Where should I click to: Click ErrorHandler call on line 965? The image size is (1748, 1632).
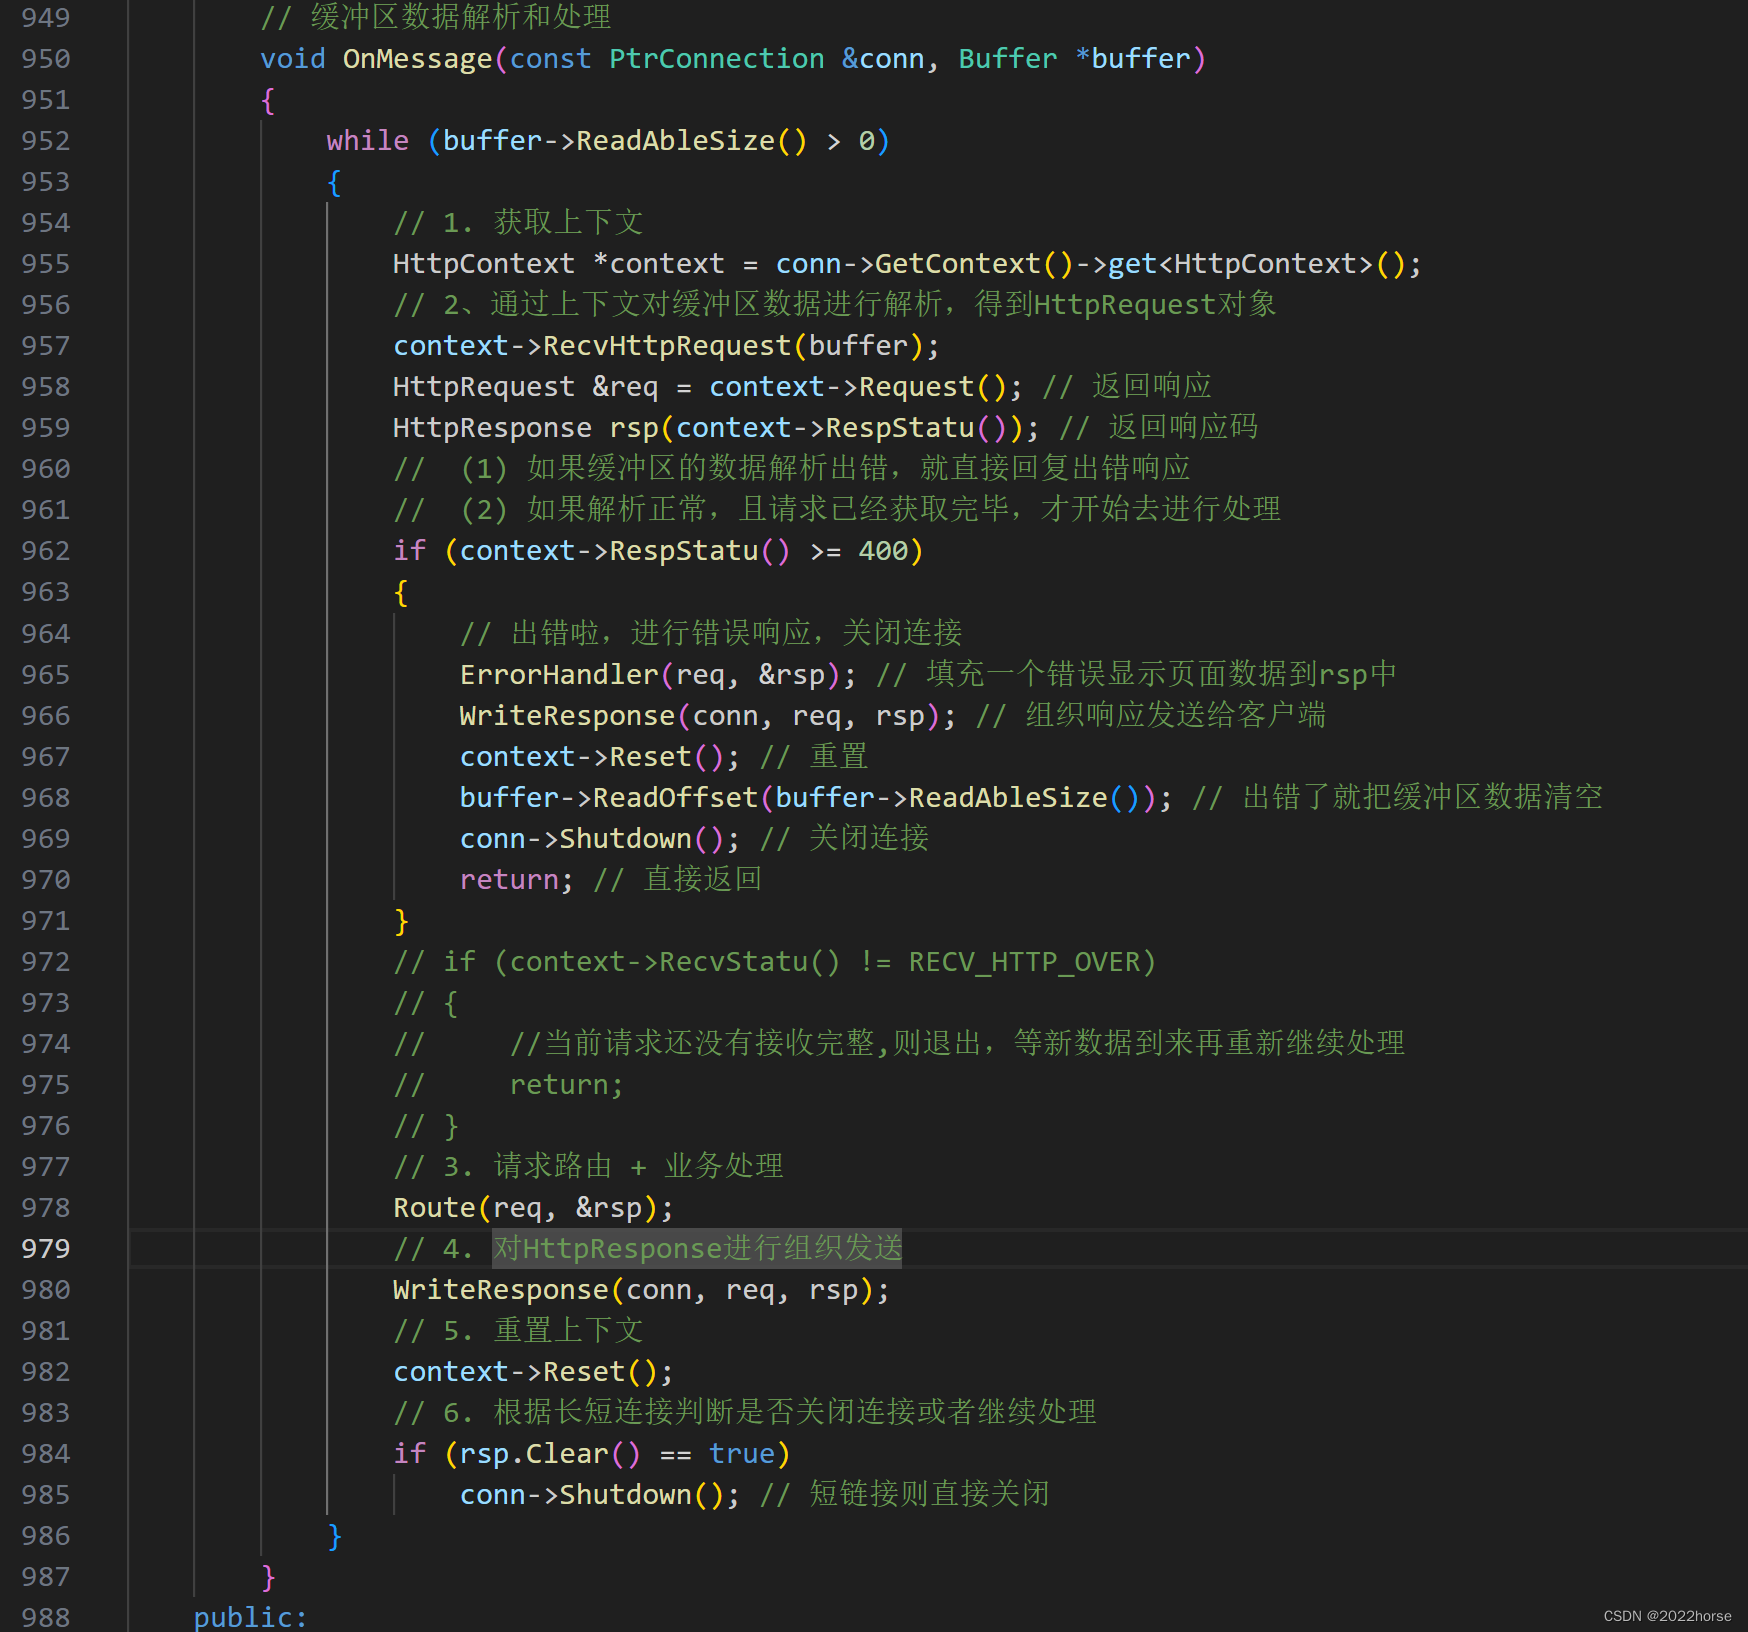coord(559,675)
